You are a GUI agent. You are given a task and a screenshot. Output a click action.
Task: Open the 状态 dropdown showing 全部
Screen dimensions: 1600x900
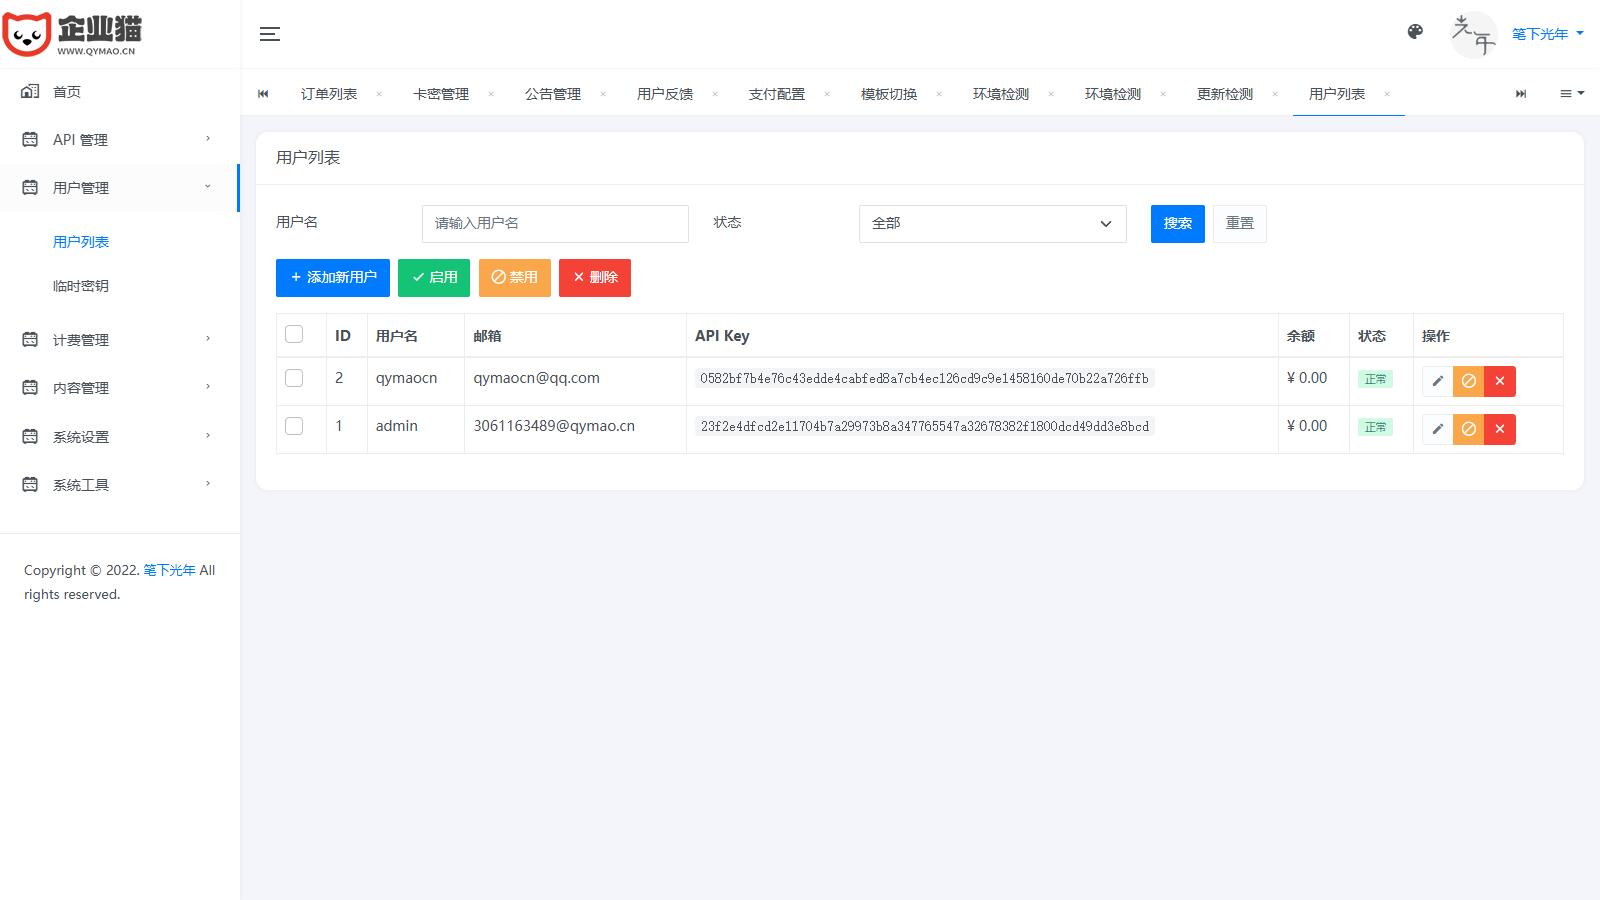click(992, 224)
